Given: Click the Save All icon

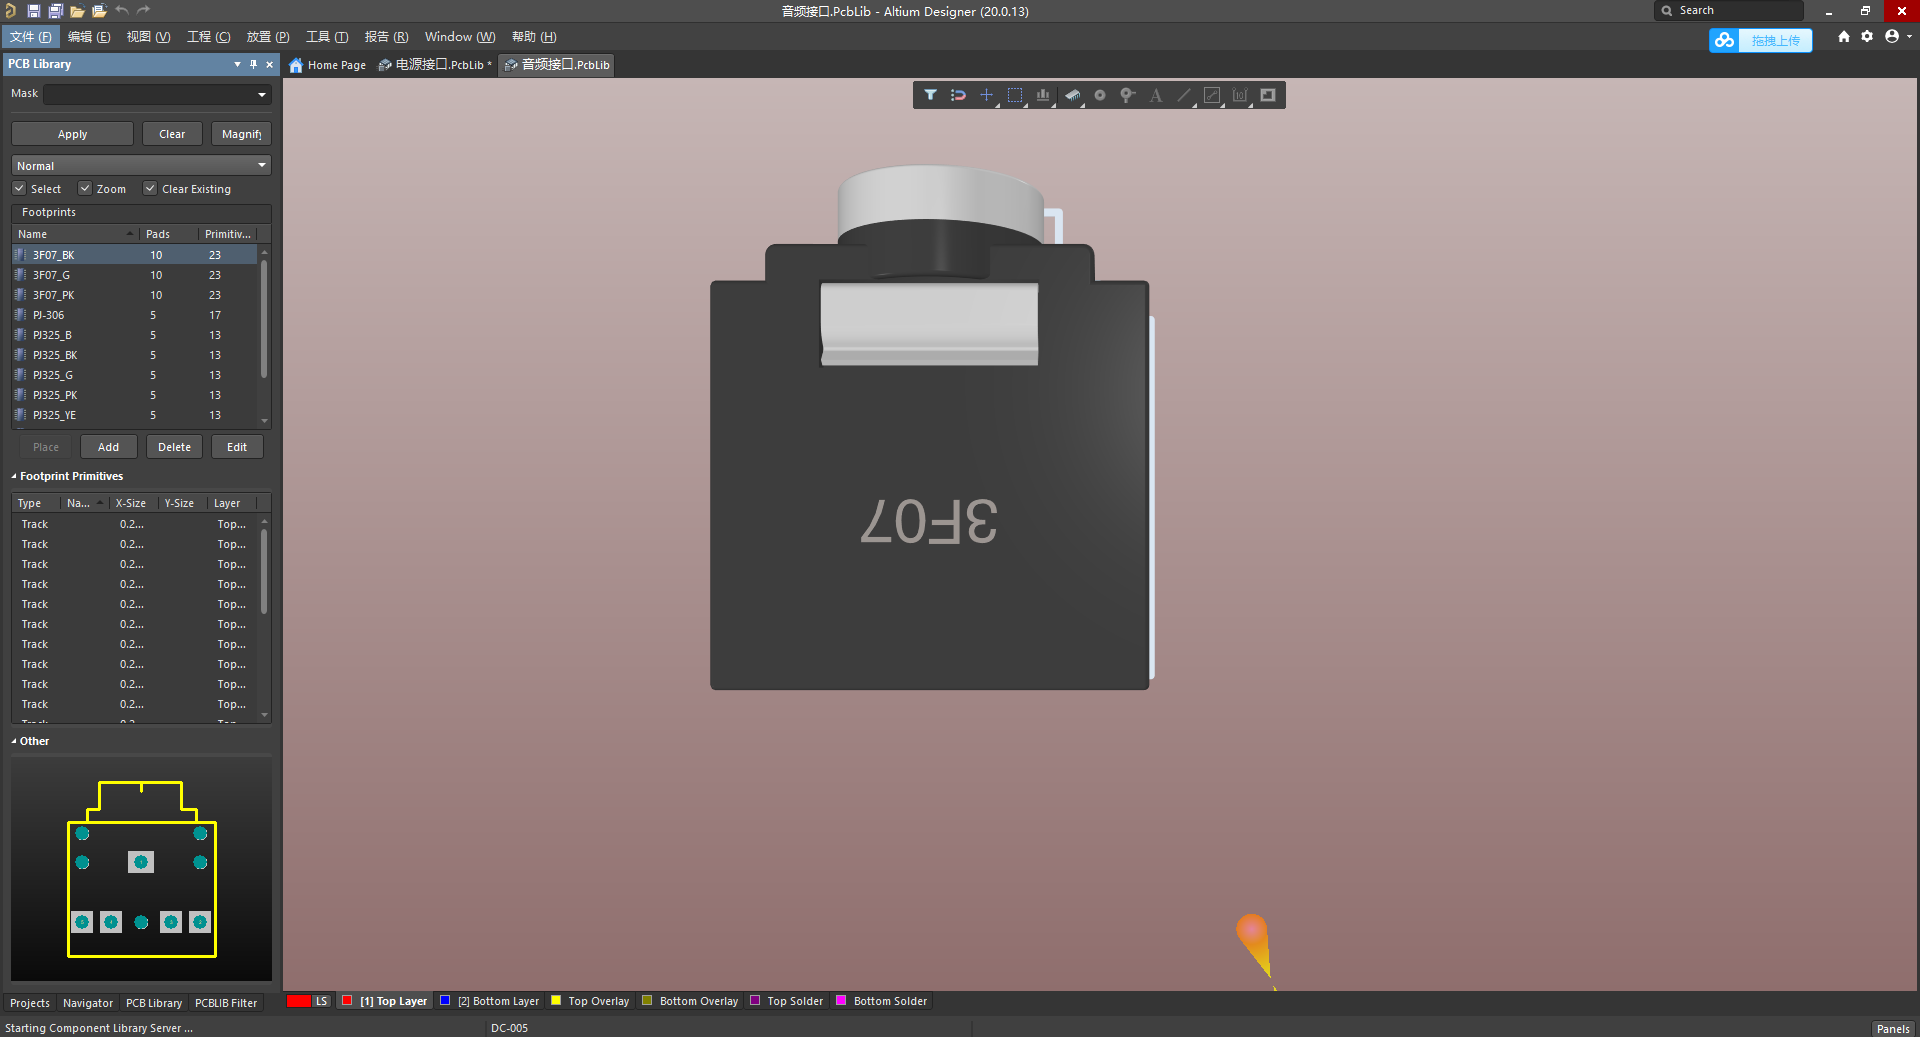Looking at the screenshot, I should point(55,11).
